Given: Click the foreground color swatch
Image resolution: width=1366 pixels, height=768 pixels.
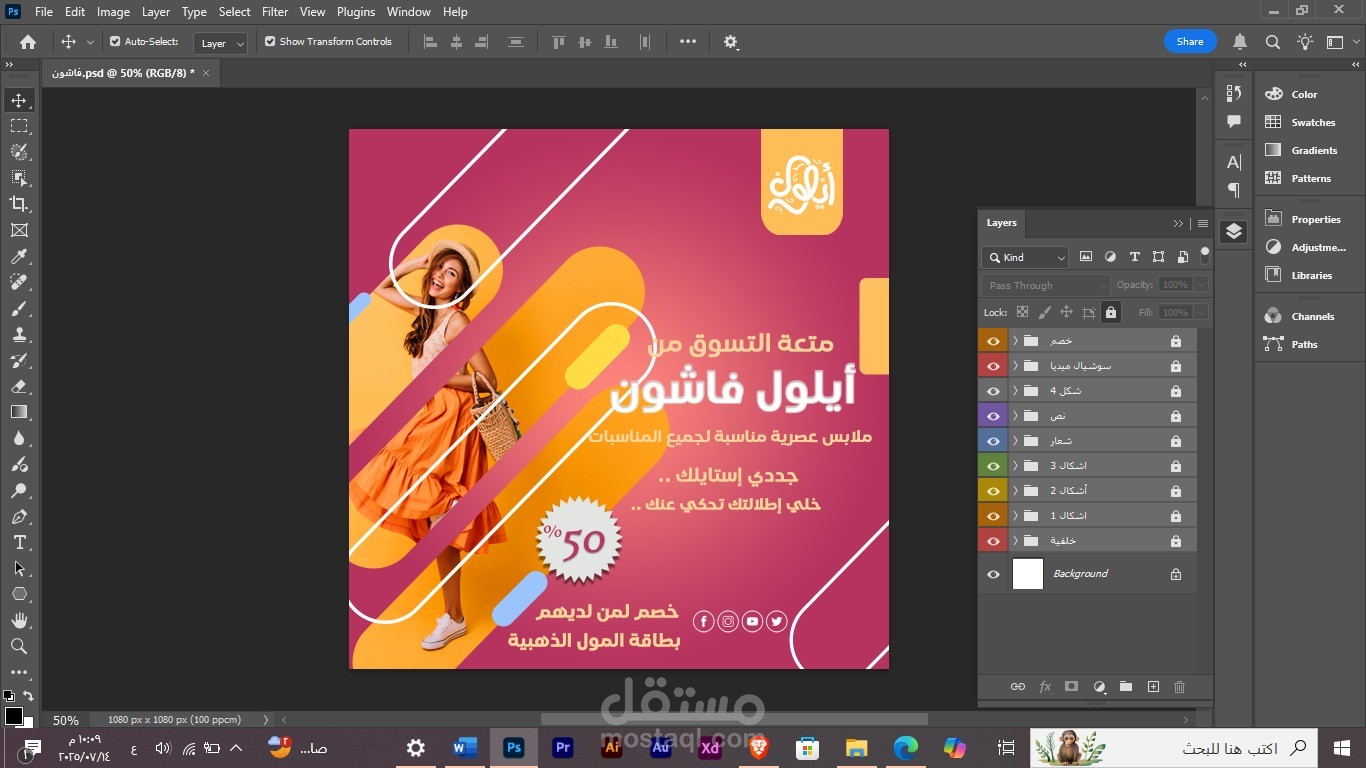Looking at the screenshot, I should pos(14,716).
